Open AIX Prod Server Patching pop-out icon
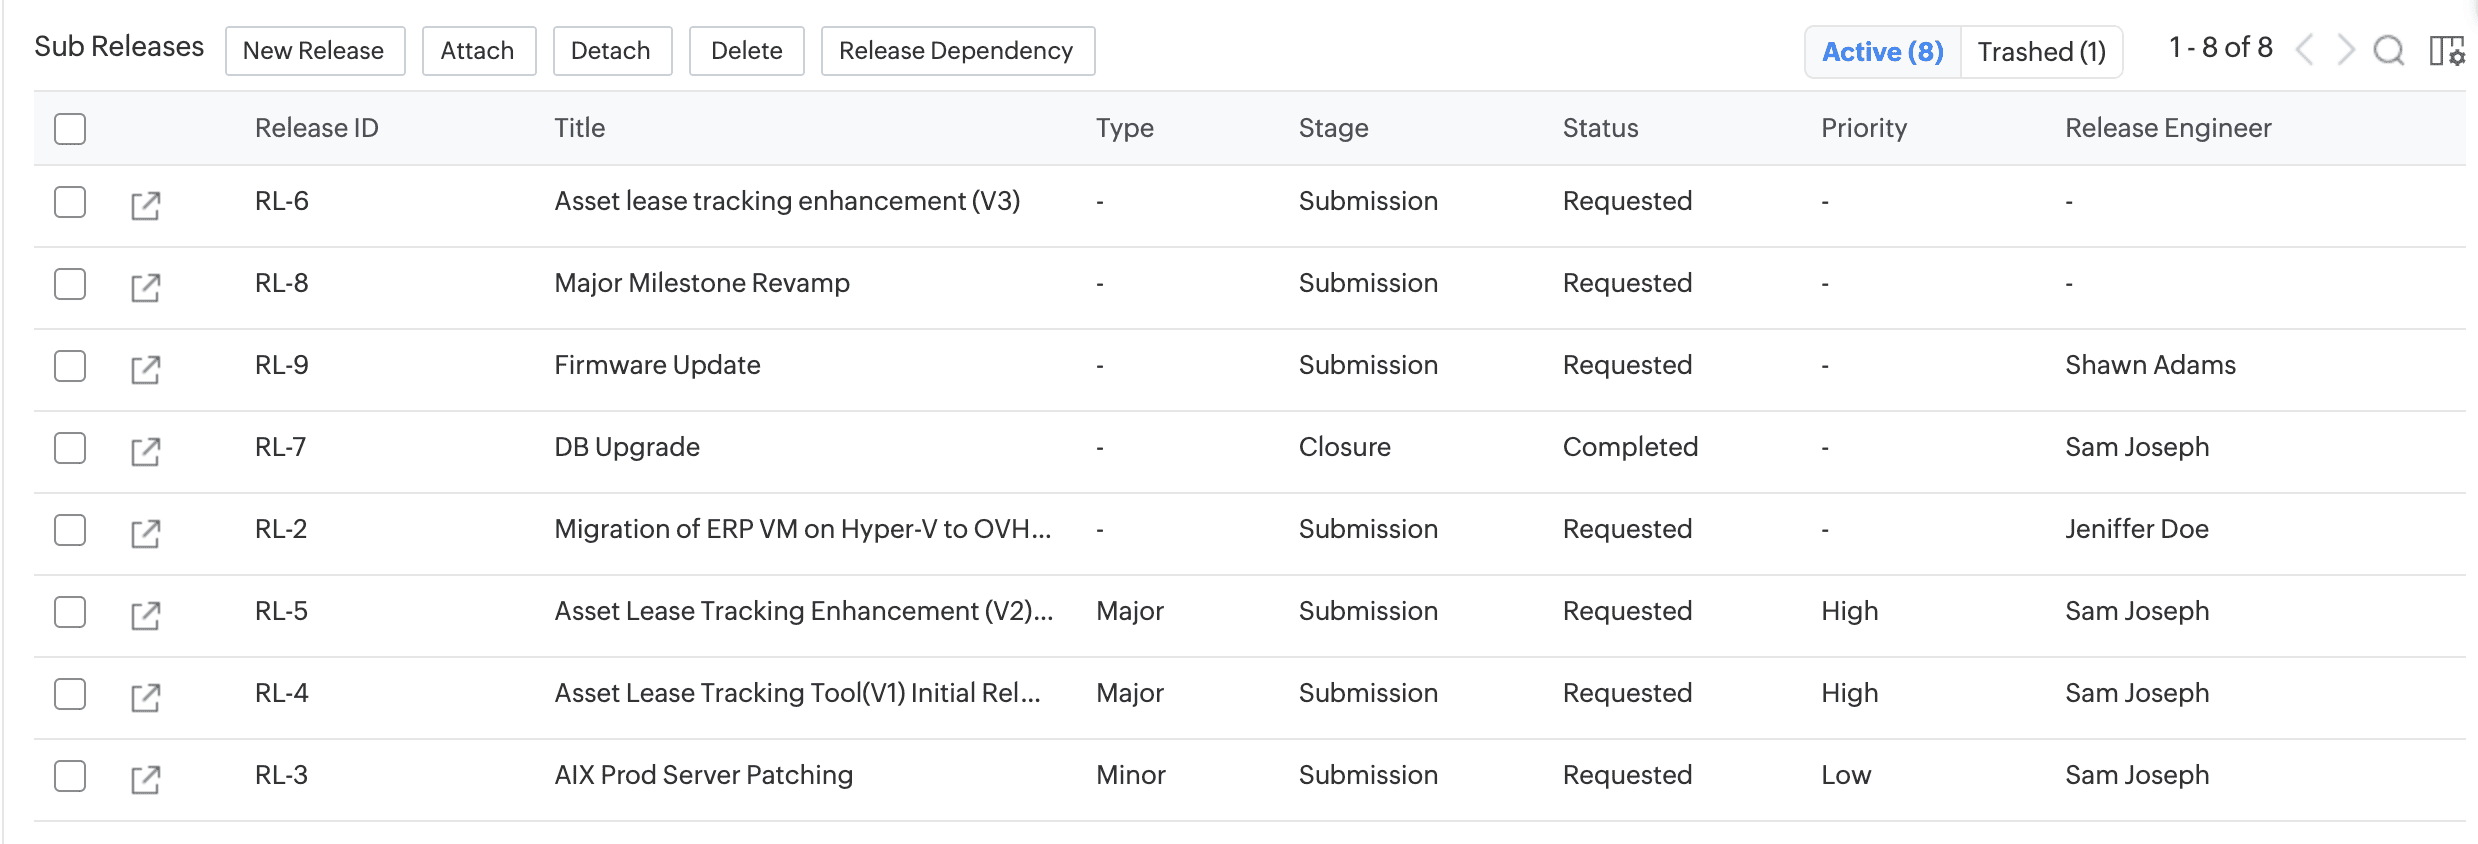 coord(146,776)
